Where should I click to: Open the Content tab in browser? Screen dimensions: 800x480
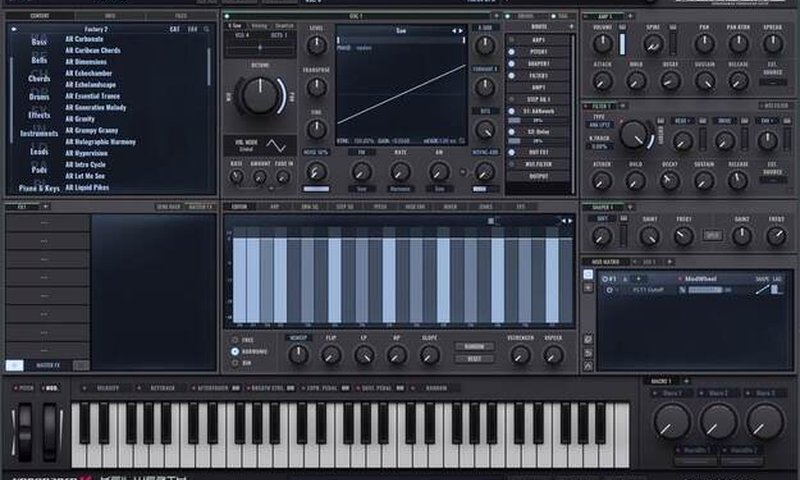click(x=40, y=16)
